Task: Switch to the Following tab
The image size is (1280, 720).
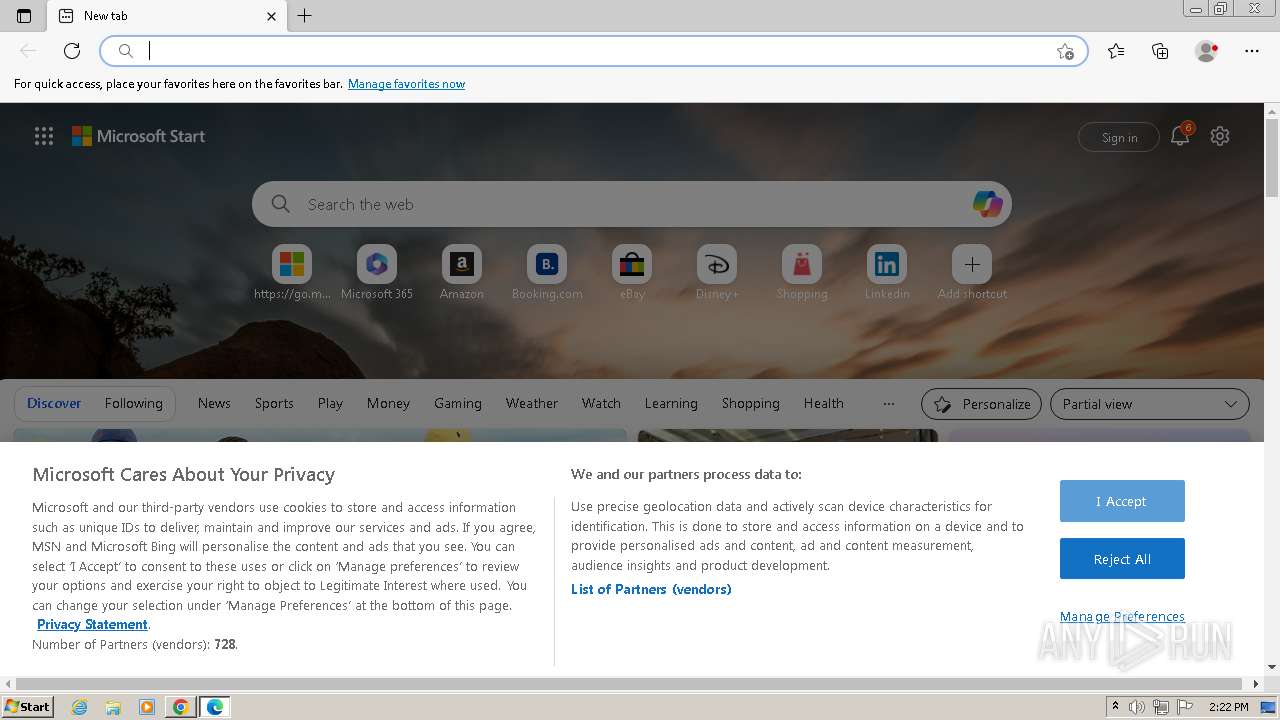Action: coord(133,403)
